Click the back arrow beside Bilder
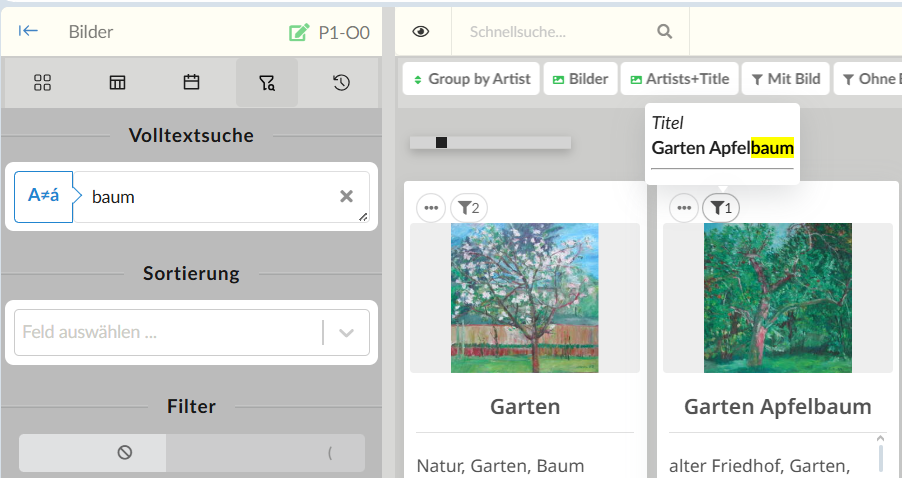The width and height of the screenshot is (902, 478). [x=29, y=31]
